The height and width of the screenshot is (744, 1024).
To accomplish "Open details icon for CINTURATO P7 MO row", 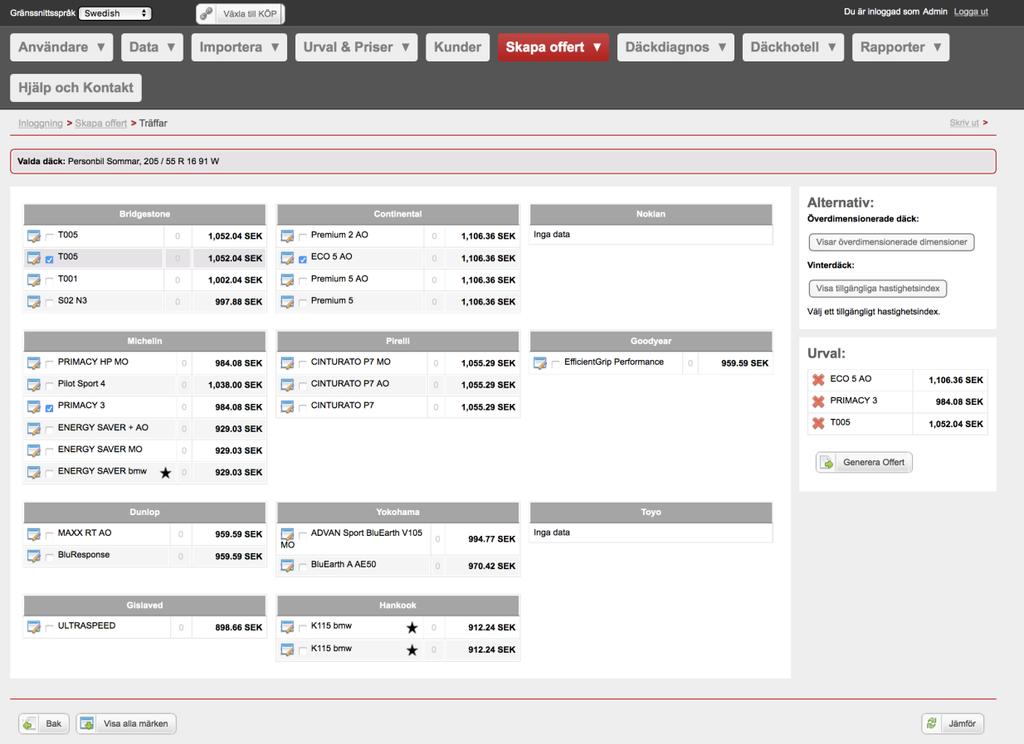I will 287,363.
